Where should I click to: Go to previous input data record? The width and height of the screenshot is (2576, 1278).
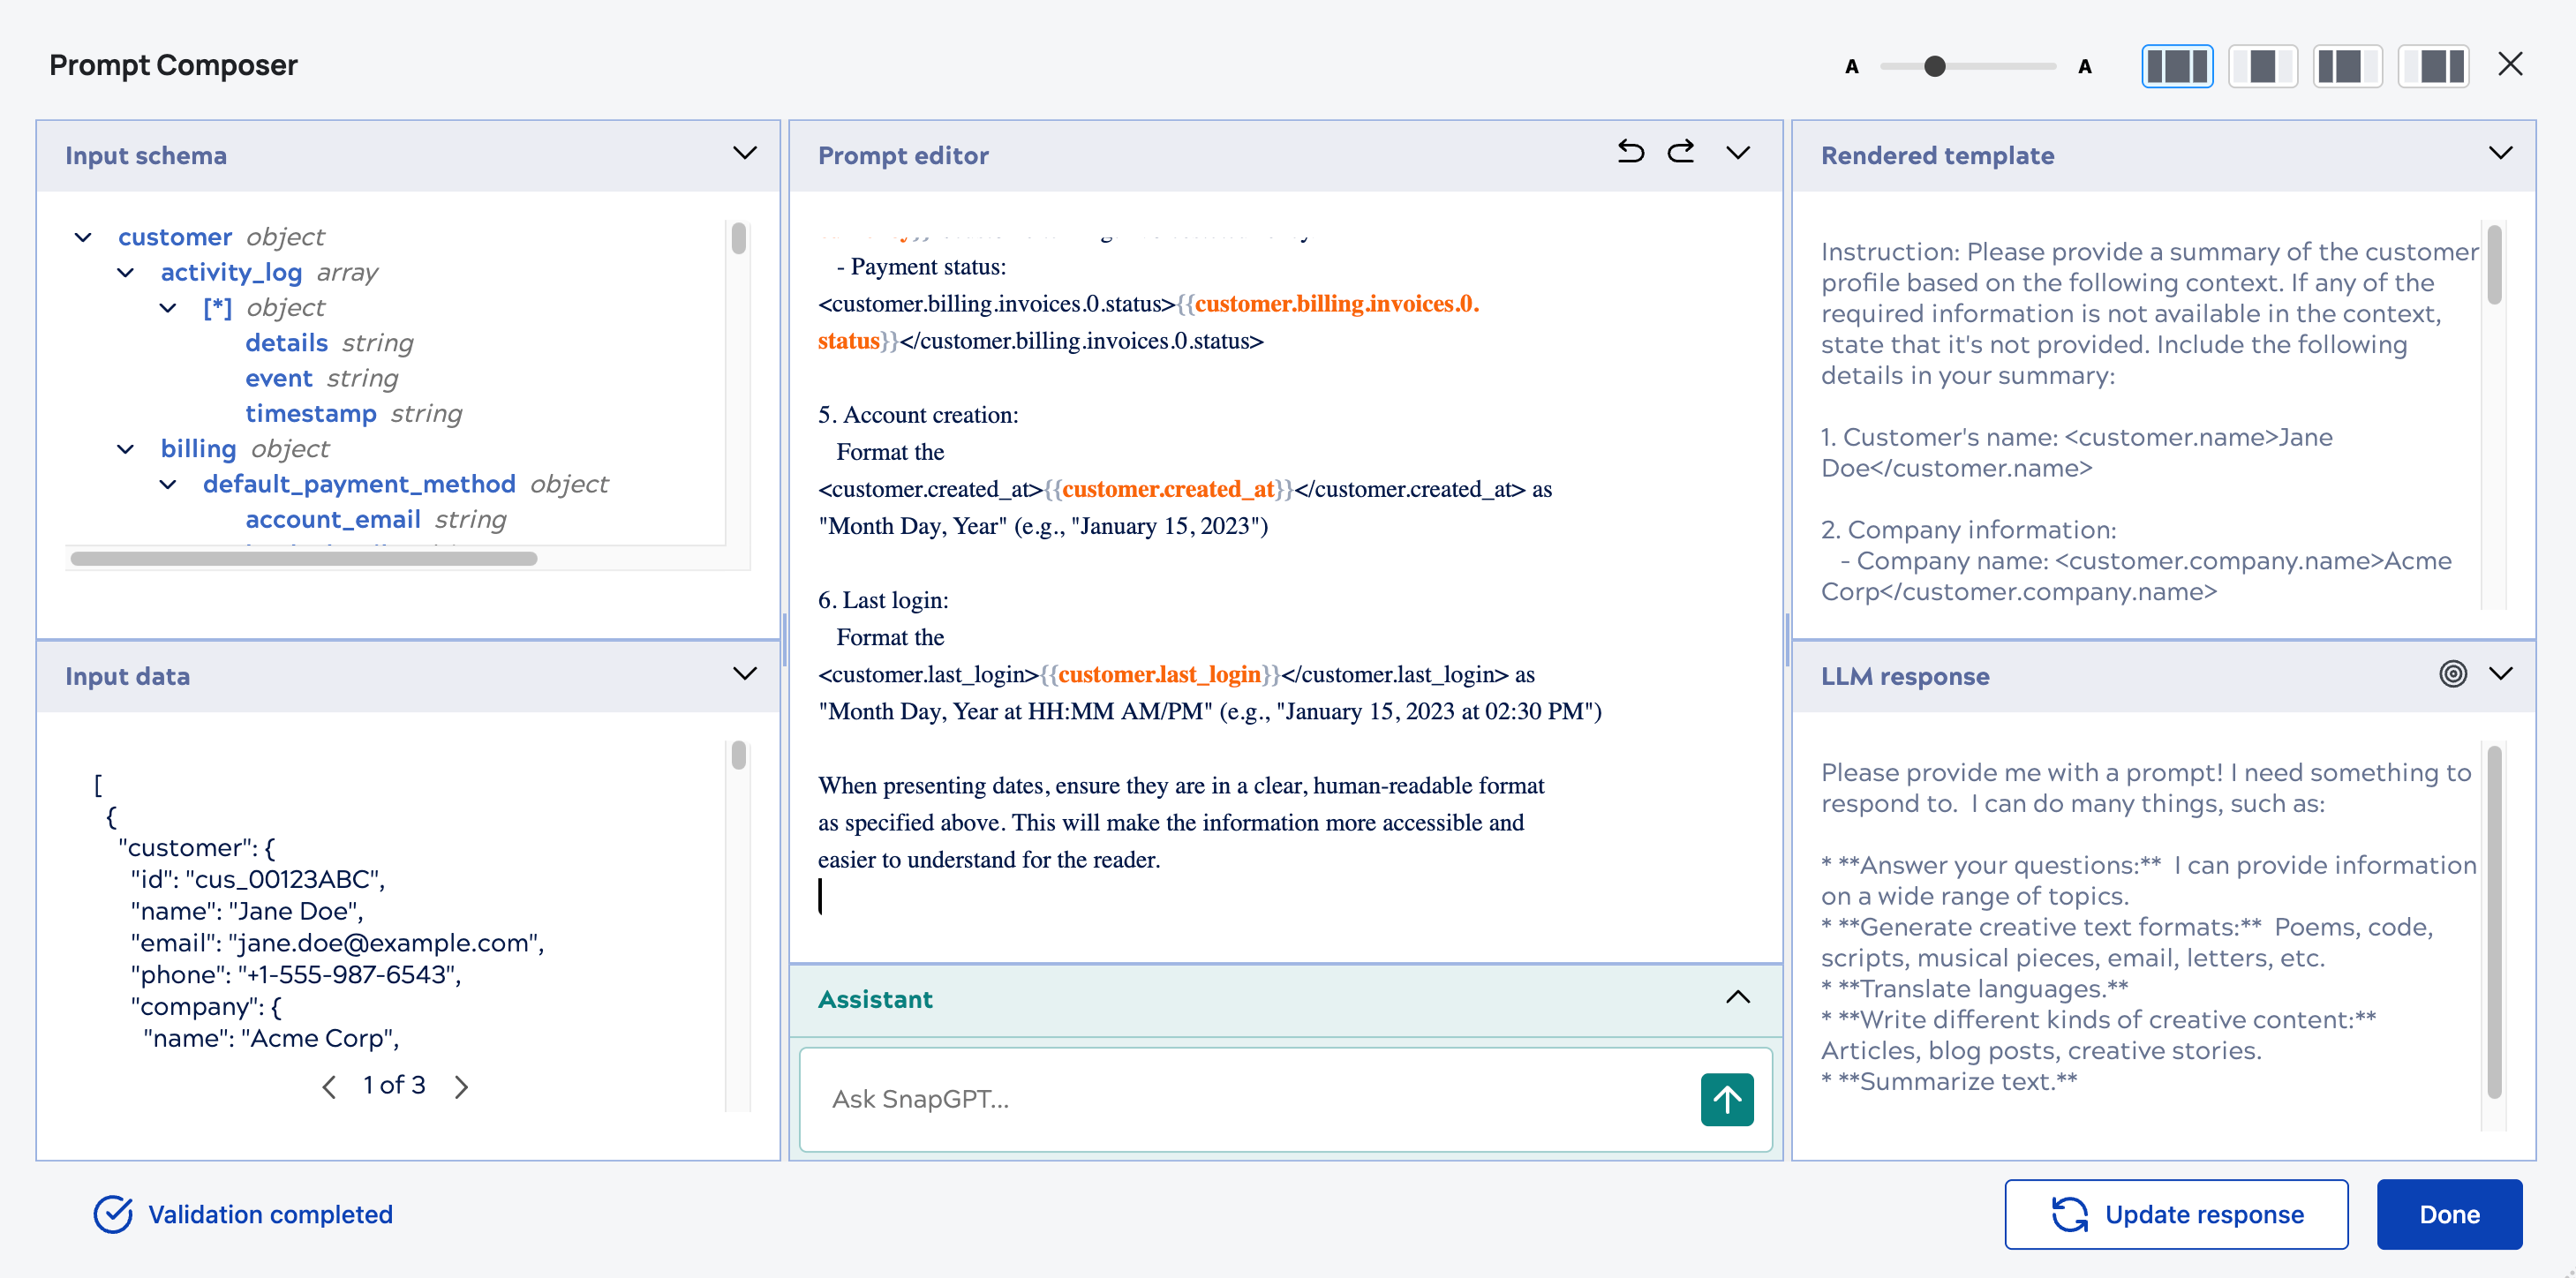click(x=329, y=1086)
